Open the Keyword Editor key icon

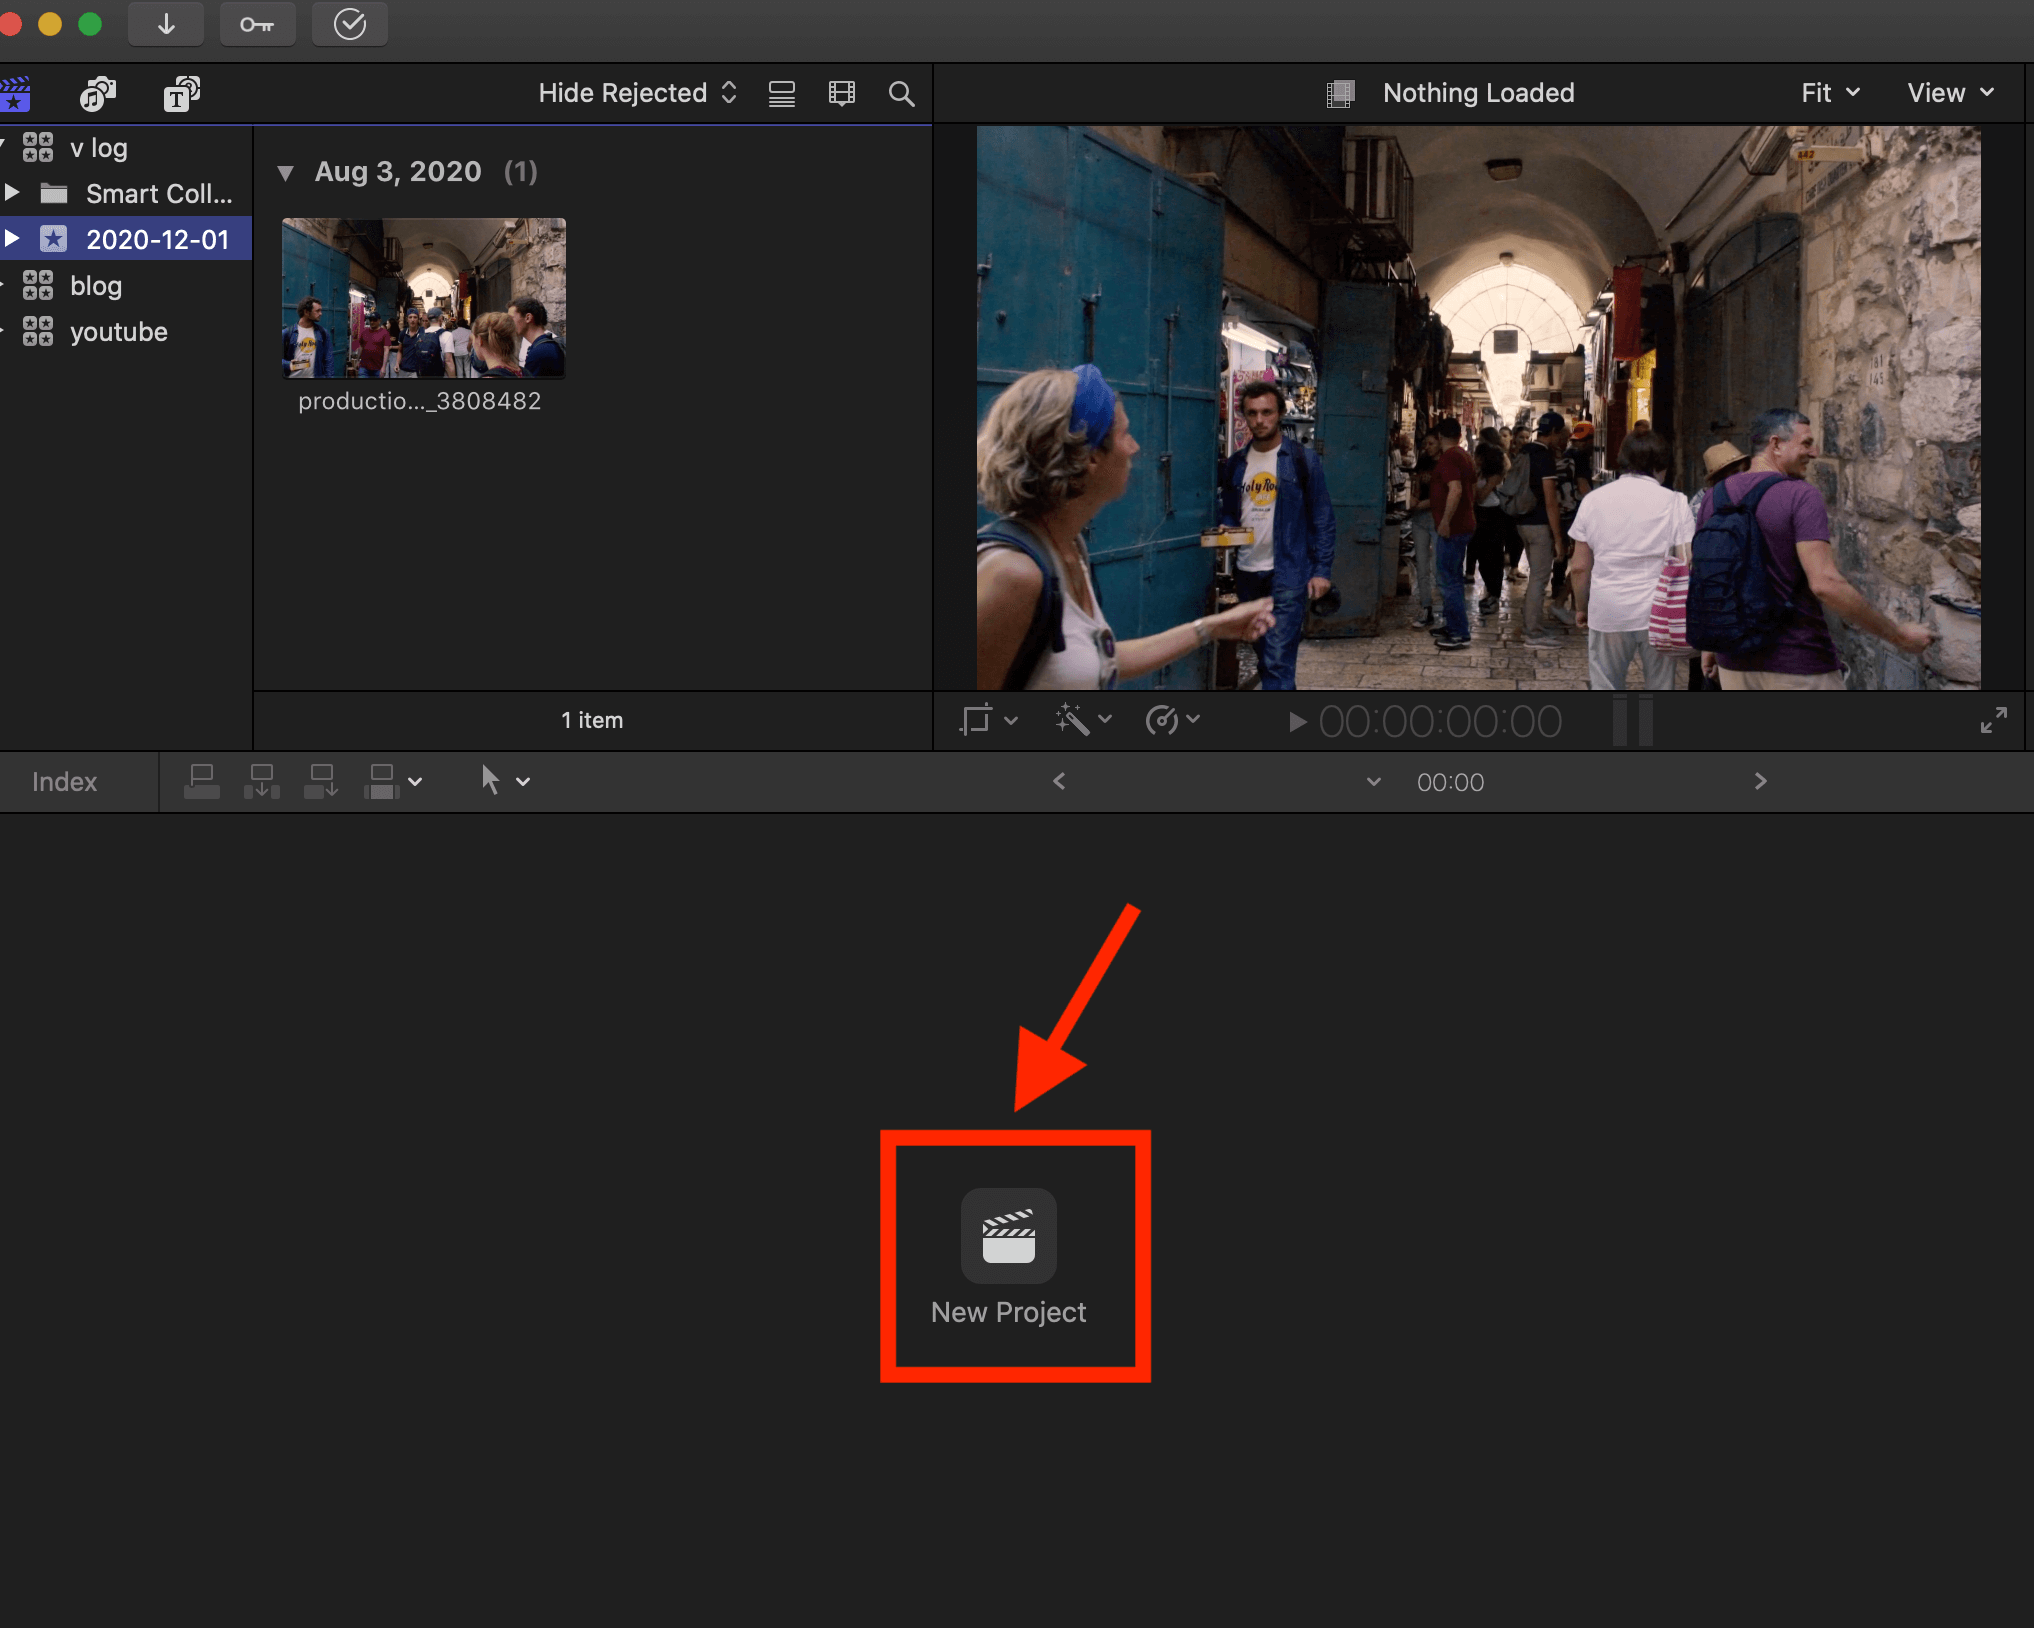tap(257, 24)
